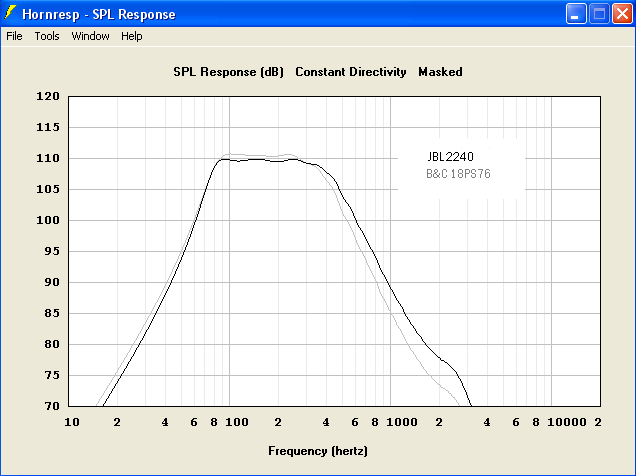This screenshot has width=636, height=476.
Task: Click the 115 dB y-axis value
Action: (48, 127)
